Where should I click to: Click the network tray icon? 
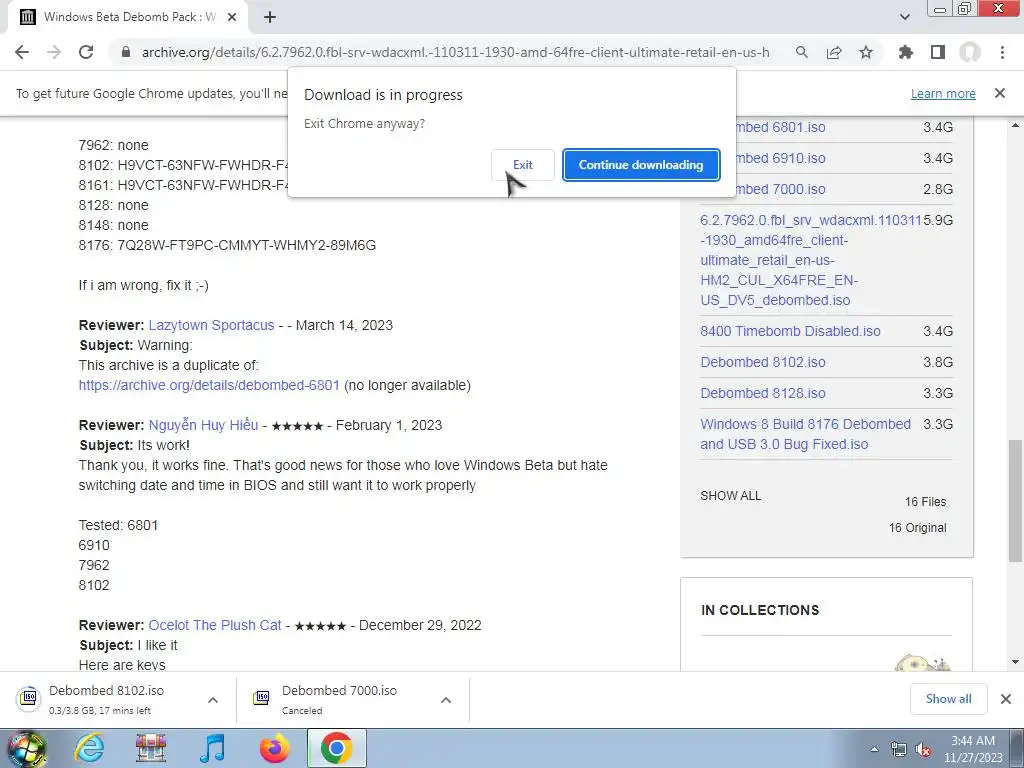tap(899, 750)
